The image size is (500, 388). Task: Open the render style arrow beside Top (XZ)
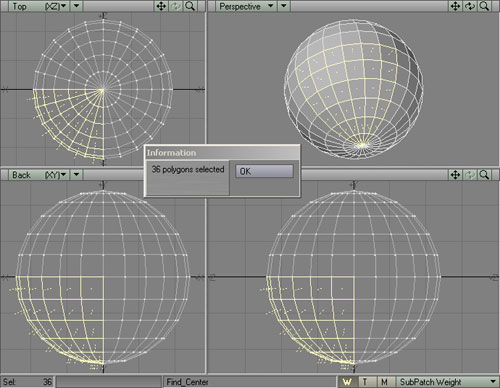click(76, 6)
